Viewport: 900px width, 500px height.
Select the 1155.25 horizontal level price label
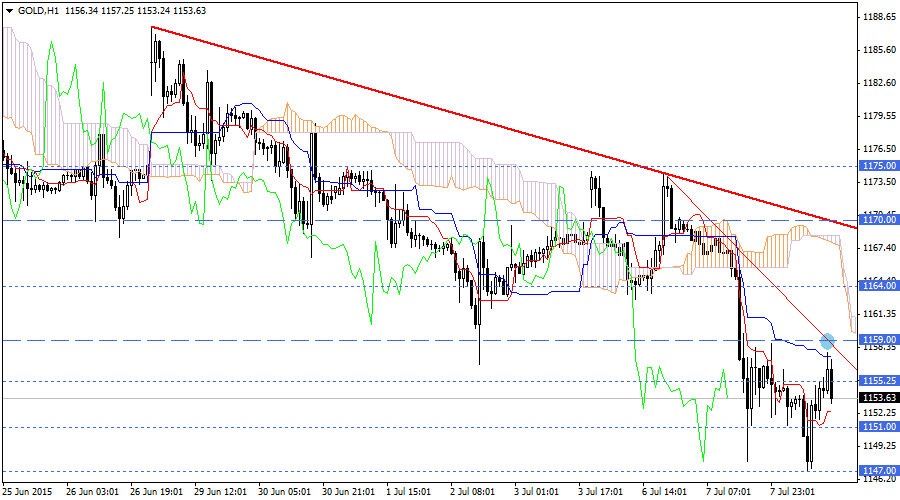tap(879, 381)
